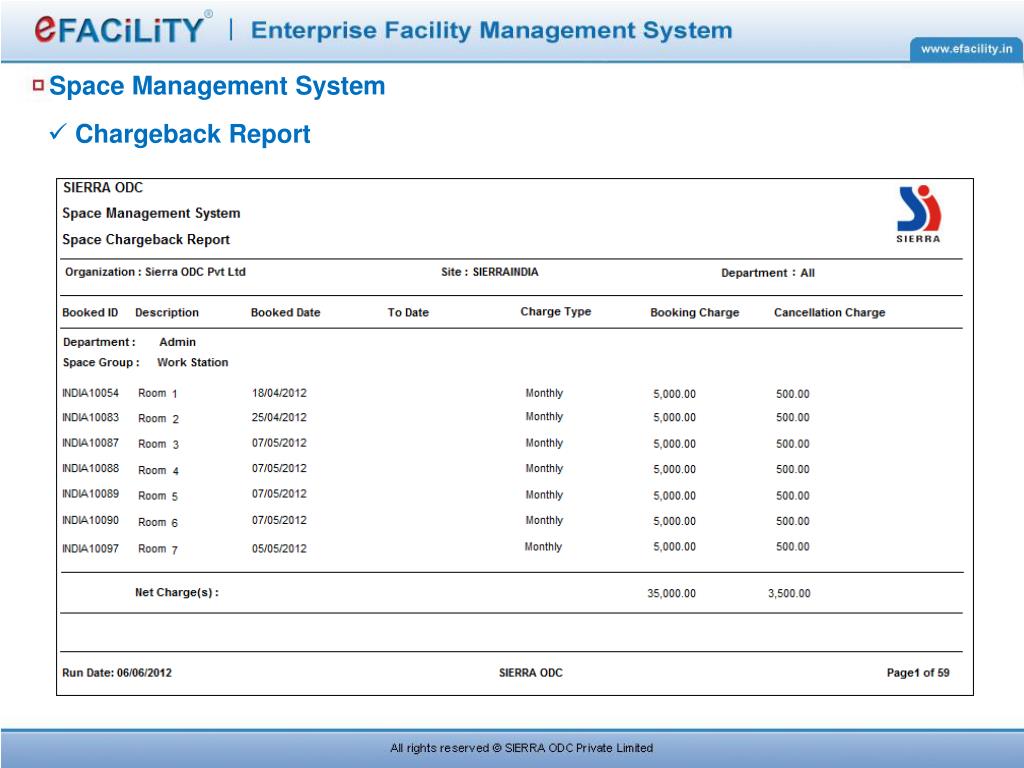
Task: Click the Booking Charge column header
Action: pos(695,312)
